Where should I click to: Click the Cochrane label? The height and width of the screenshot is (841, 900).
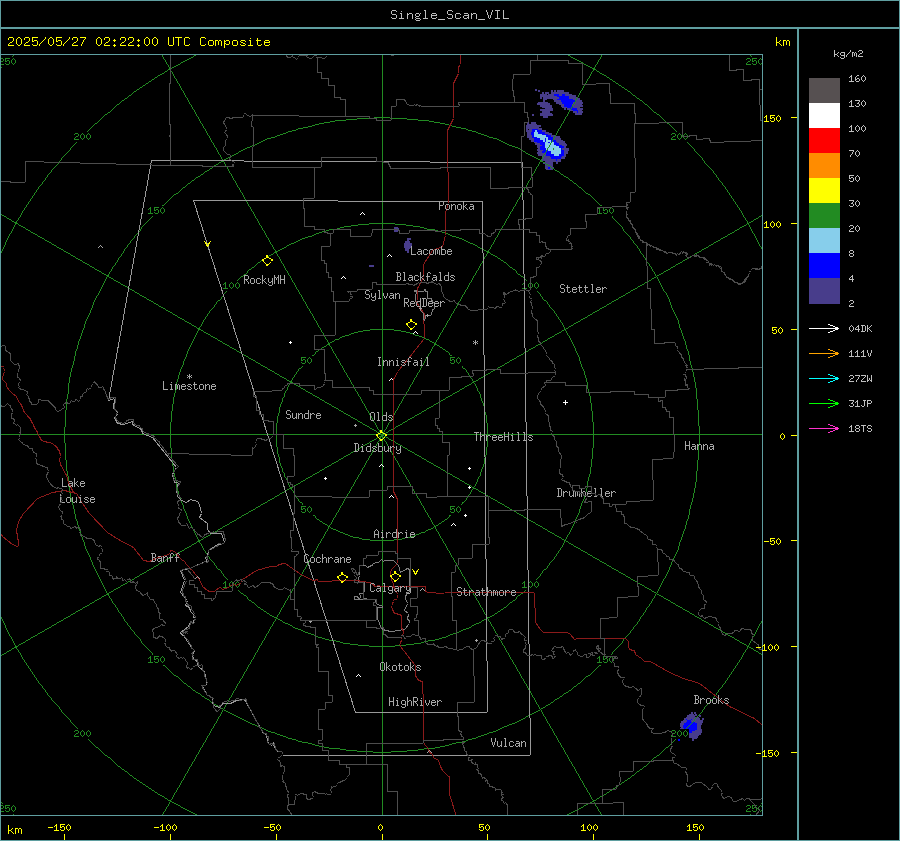pyautogui.click(x=327, y=559)
